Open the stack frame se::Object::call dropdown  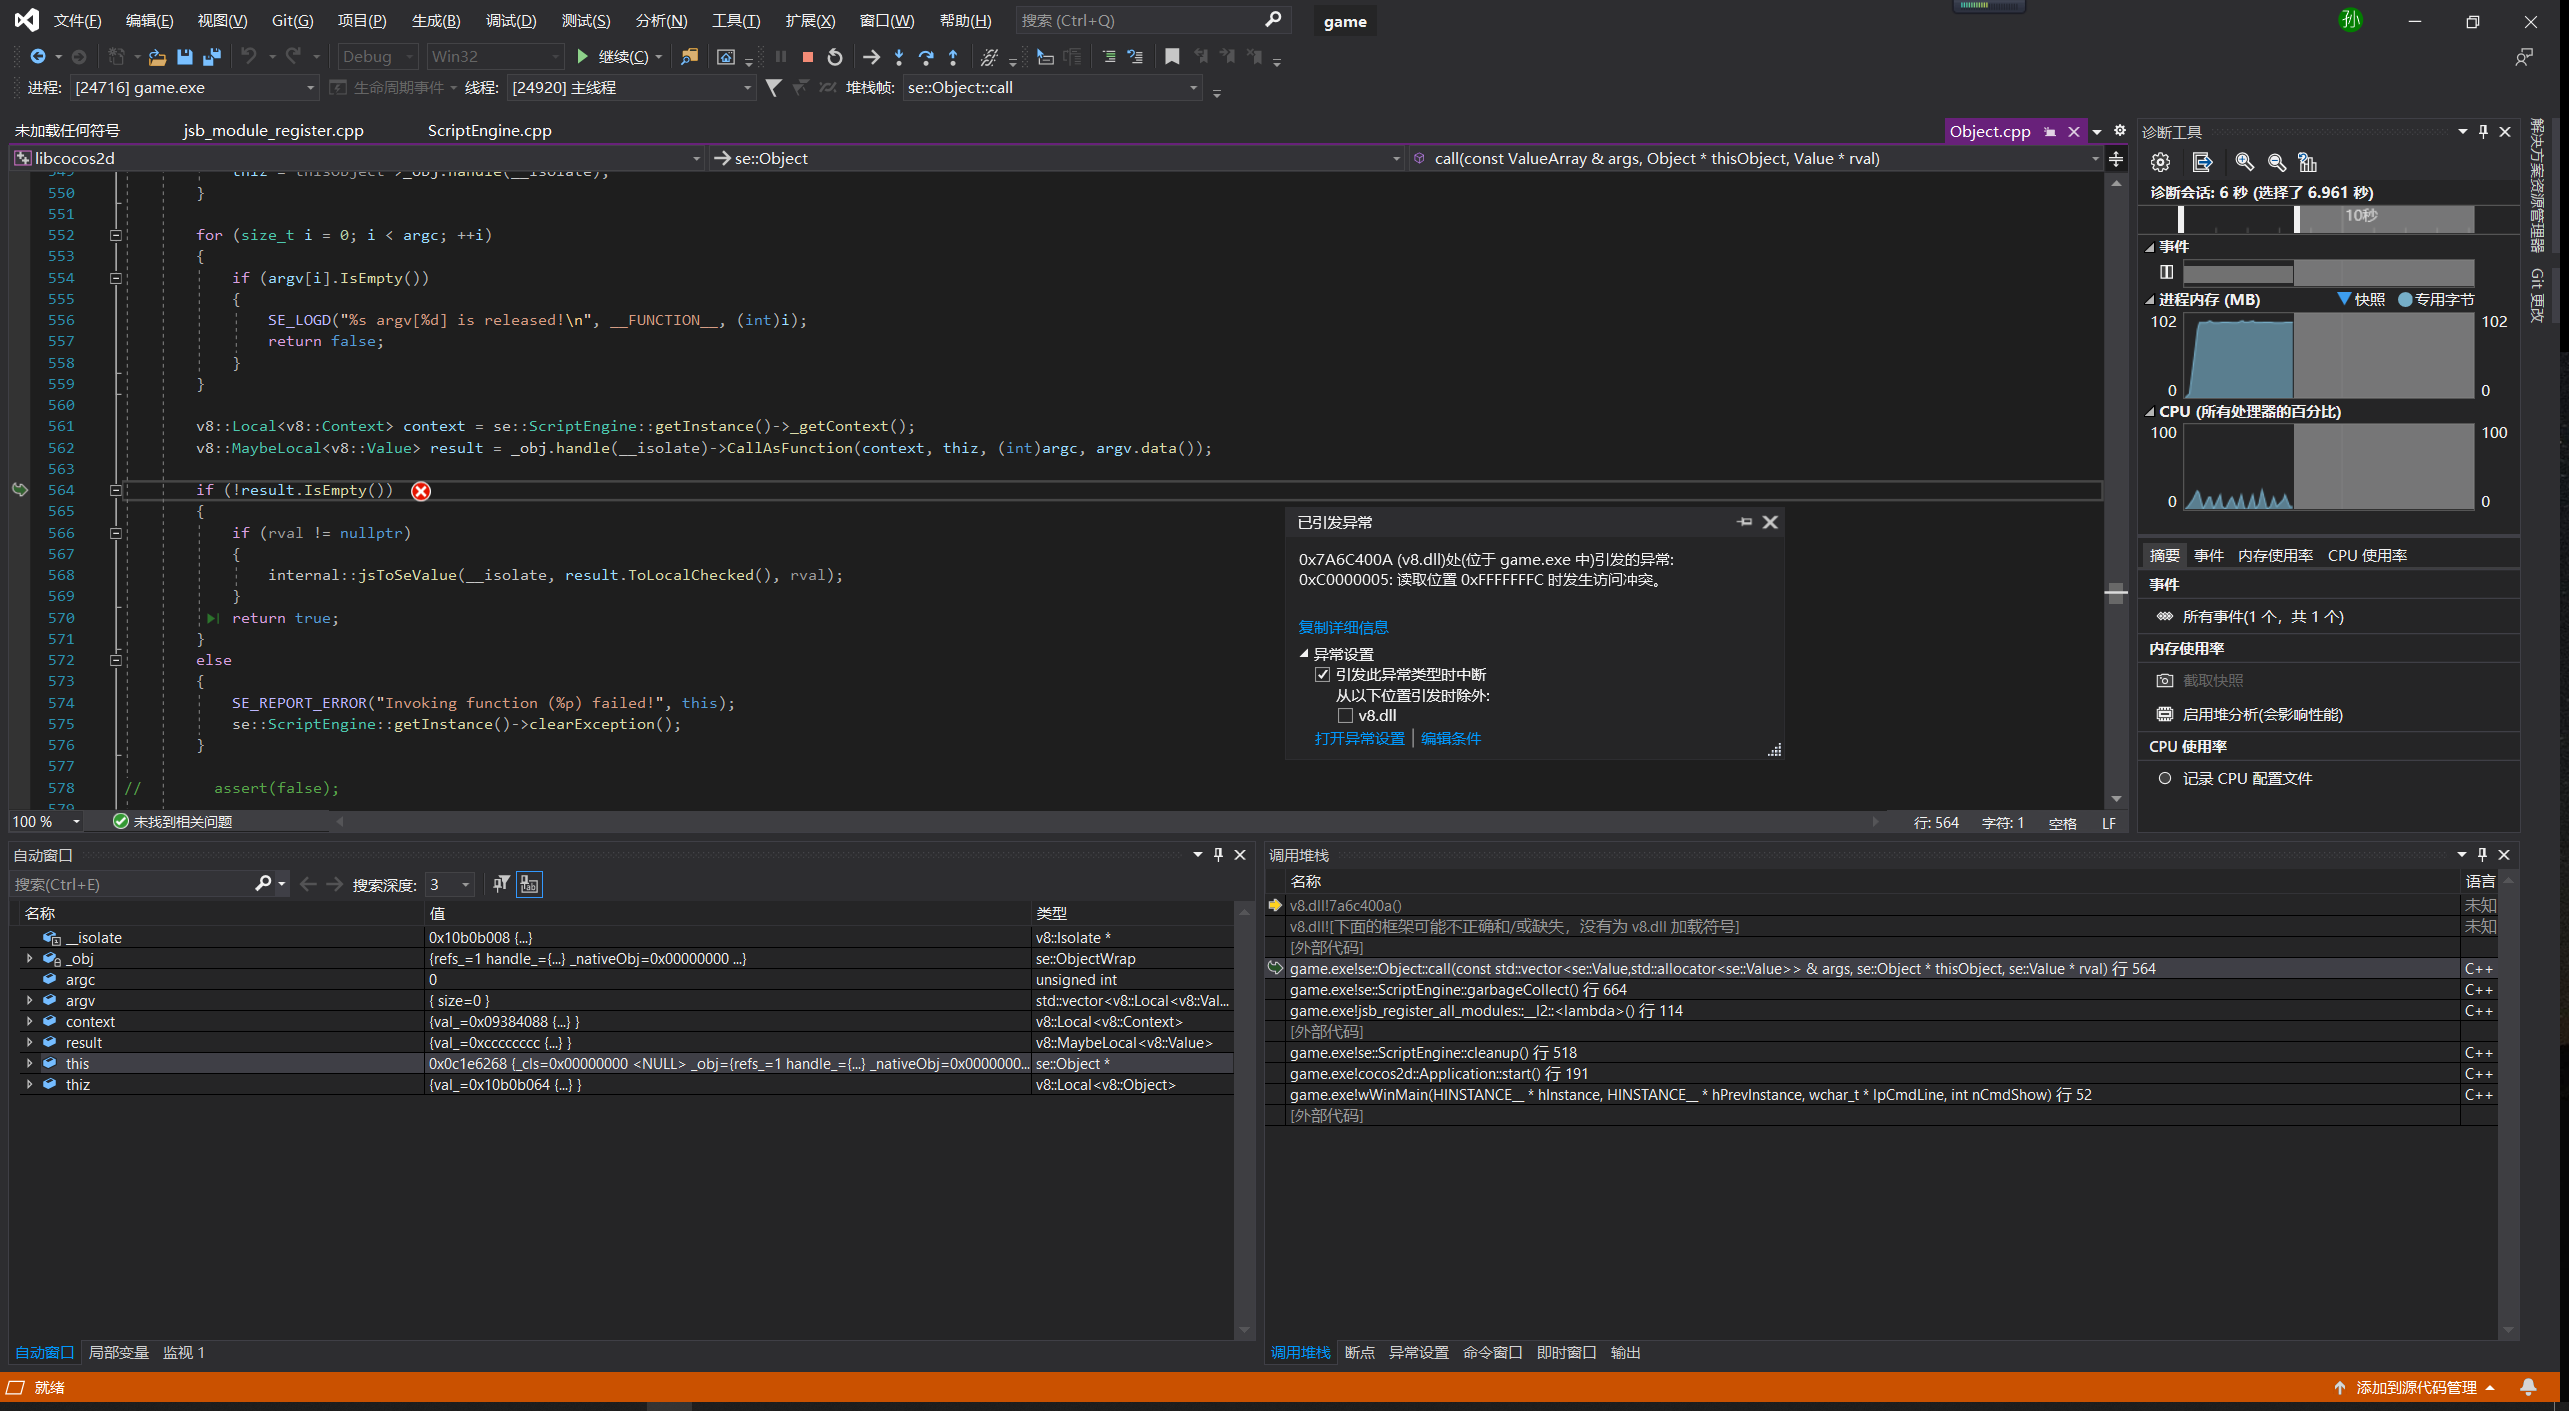[x=1193, y=88]
